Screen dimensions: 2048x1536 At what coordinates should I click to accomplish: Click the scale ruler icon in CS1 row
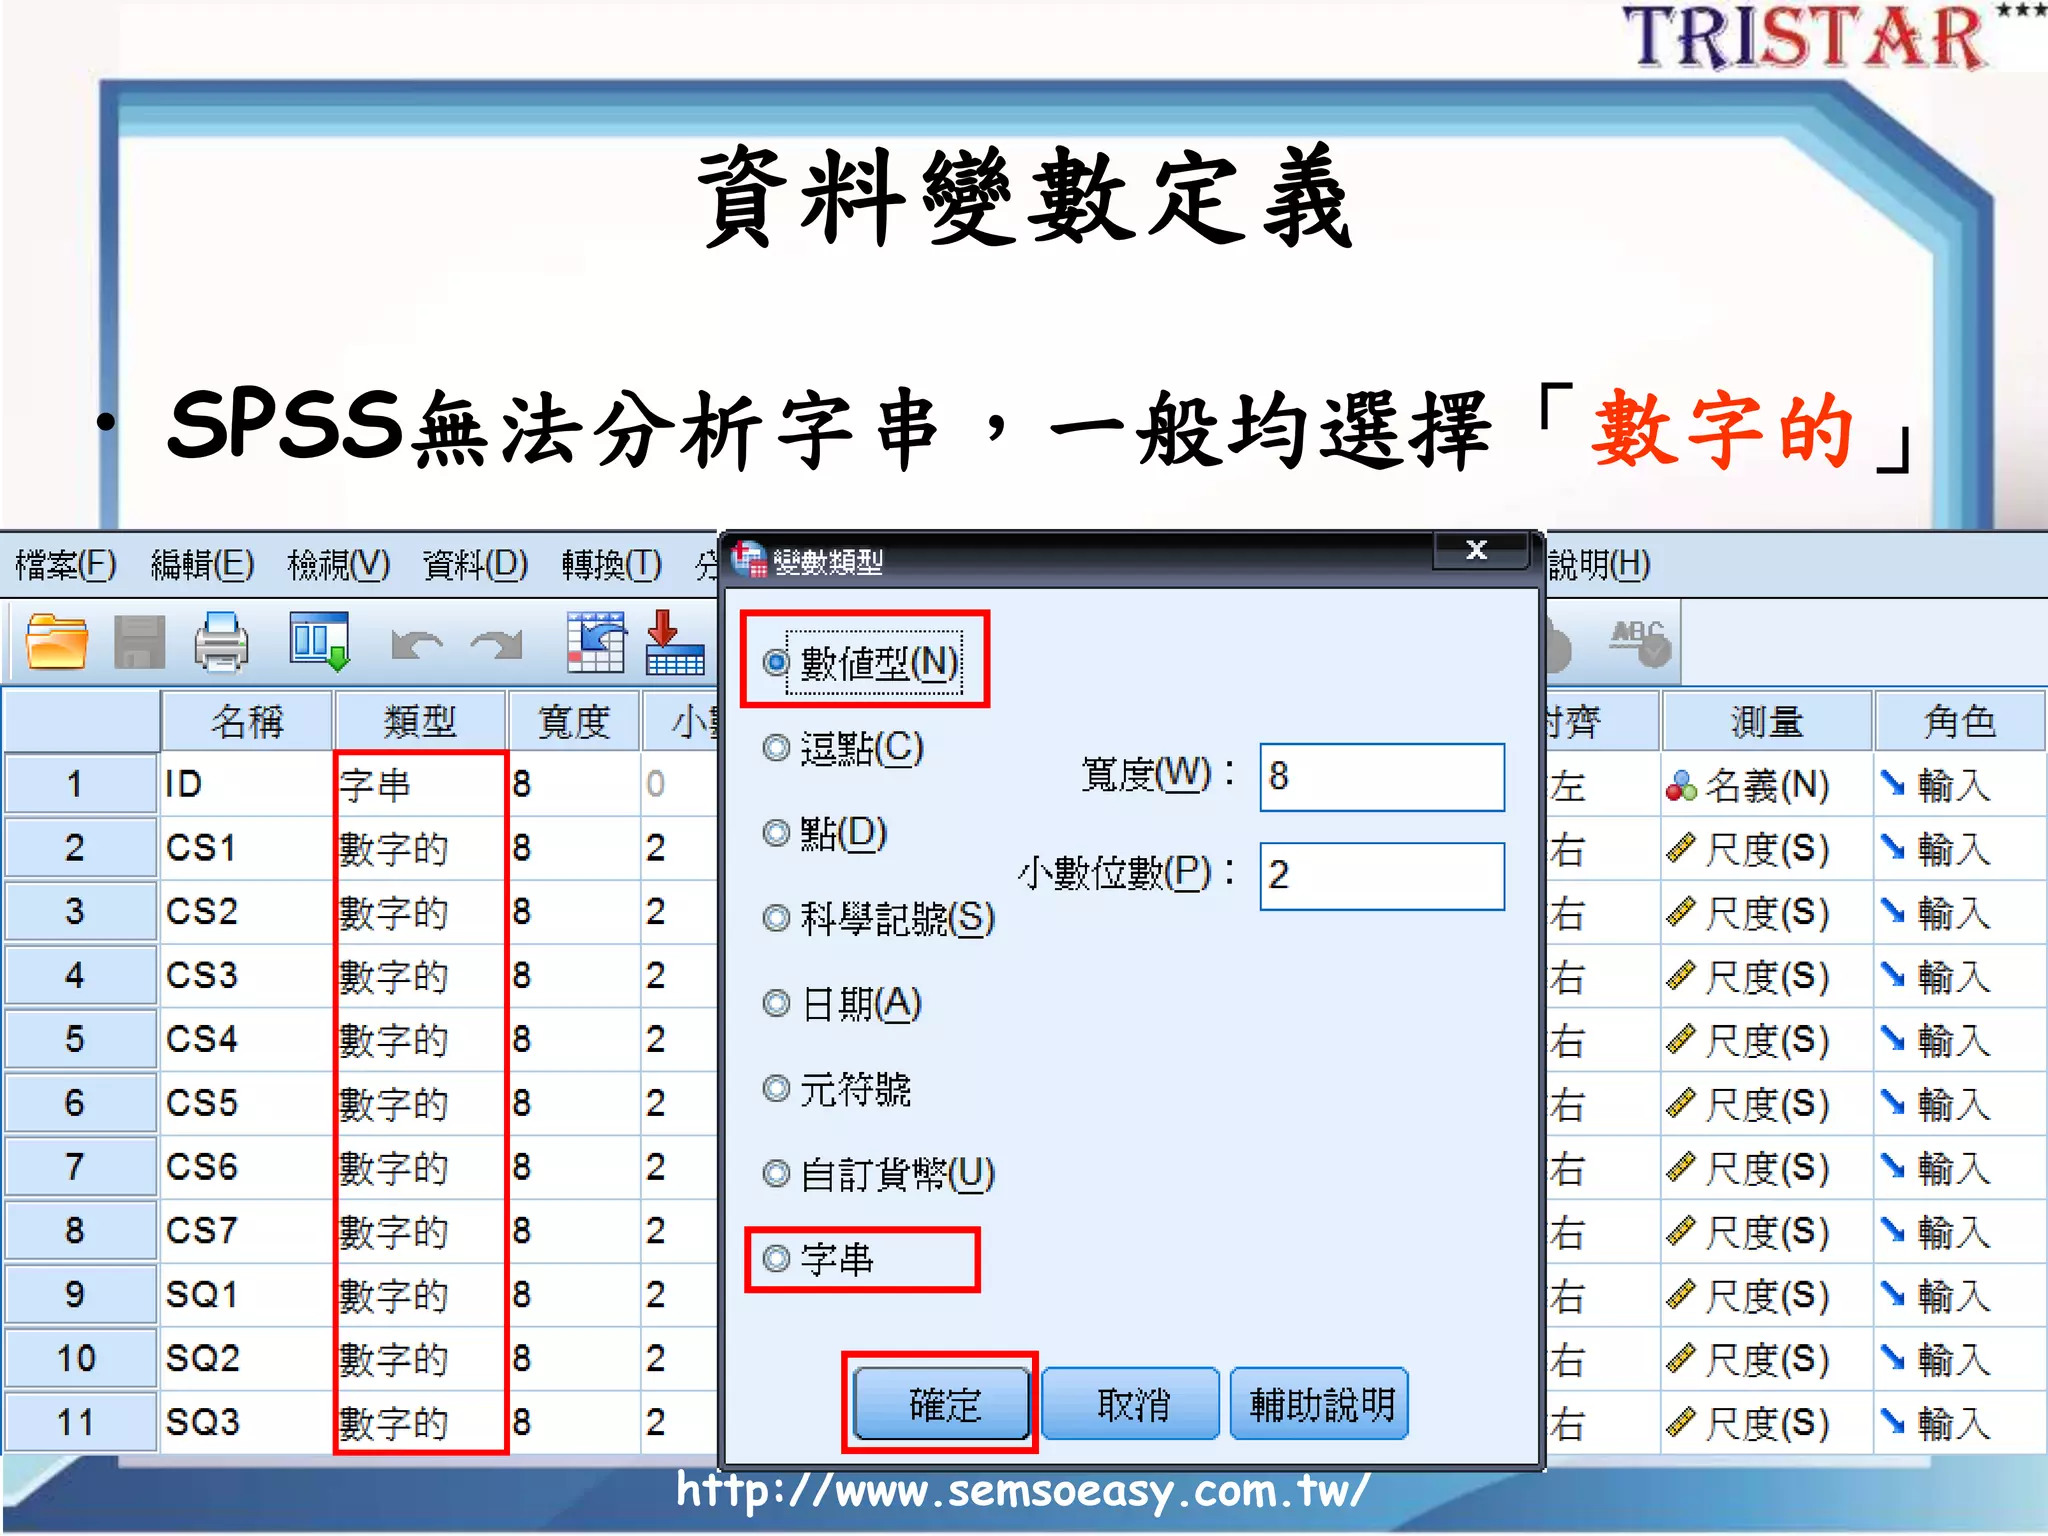coord(1681,849)
